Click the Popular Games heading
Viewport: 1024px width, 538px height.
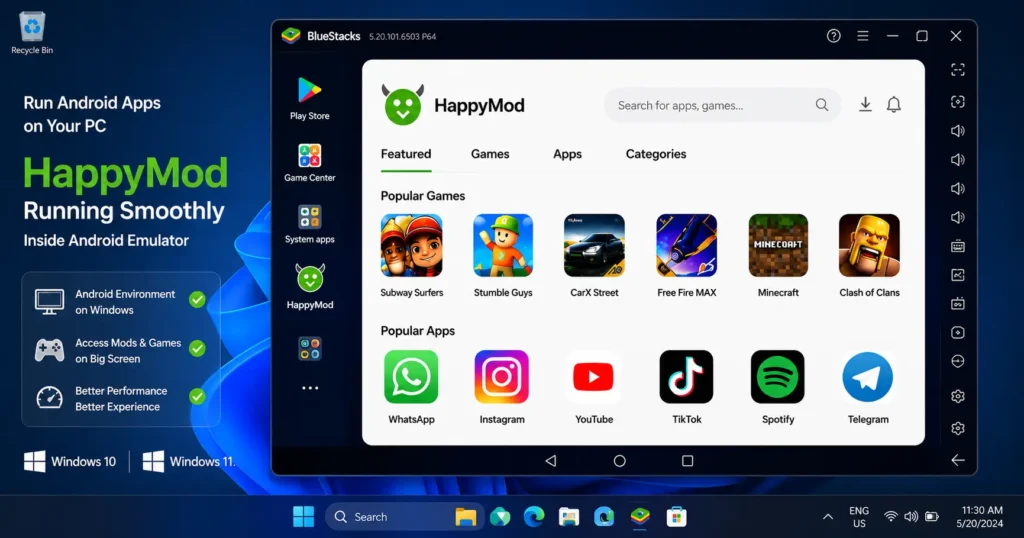423,196
